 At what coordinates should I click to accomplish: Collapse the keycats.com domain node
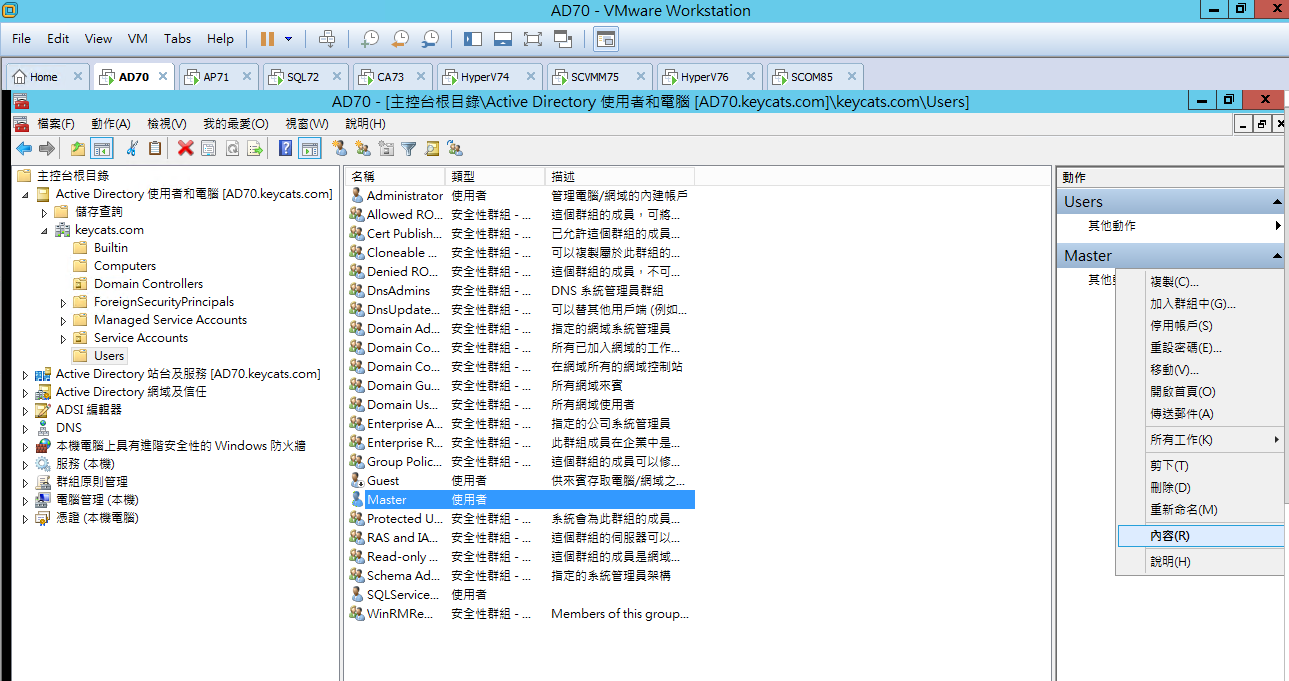[44, 230]
